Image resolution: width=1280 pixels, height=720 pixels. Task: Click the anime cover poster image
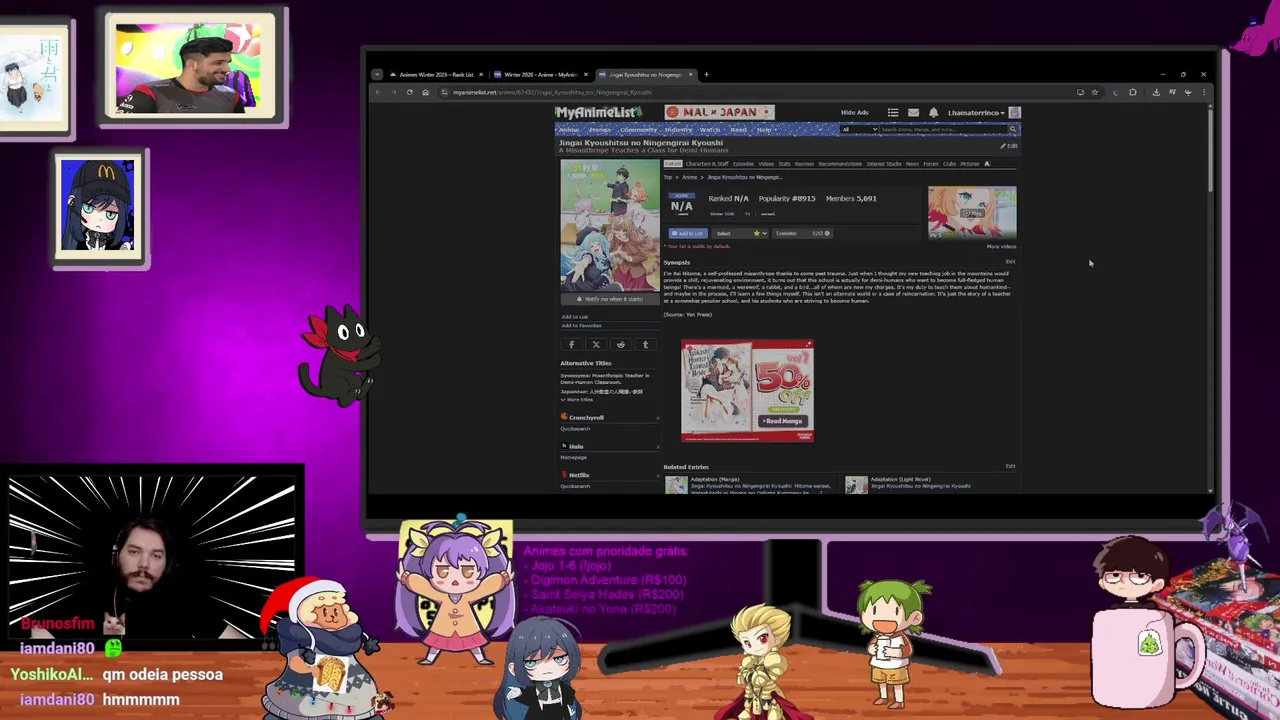tap(609, 225)
